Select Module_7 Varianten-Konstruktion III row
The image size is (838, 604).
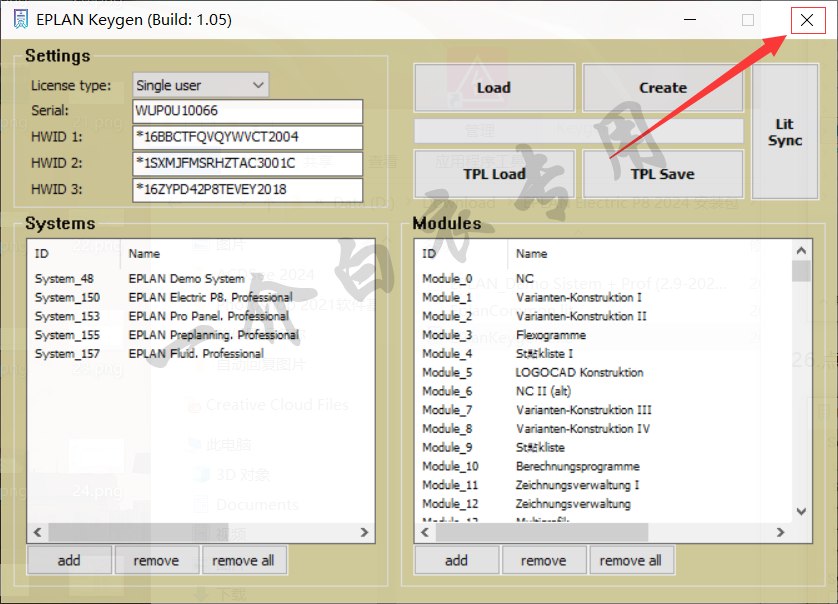603,409
